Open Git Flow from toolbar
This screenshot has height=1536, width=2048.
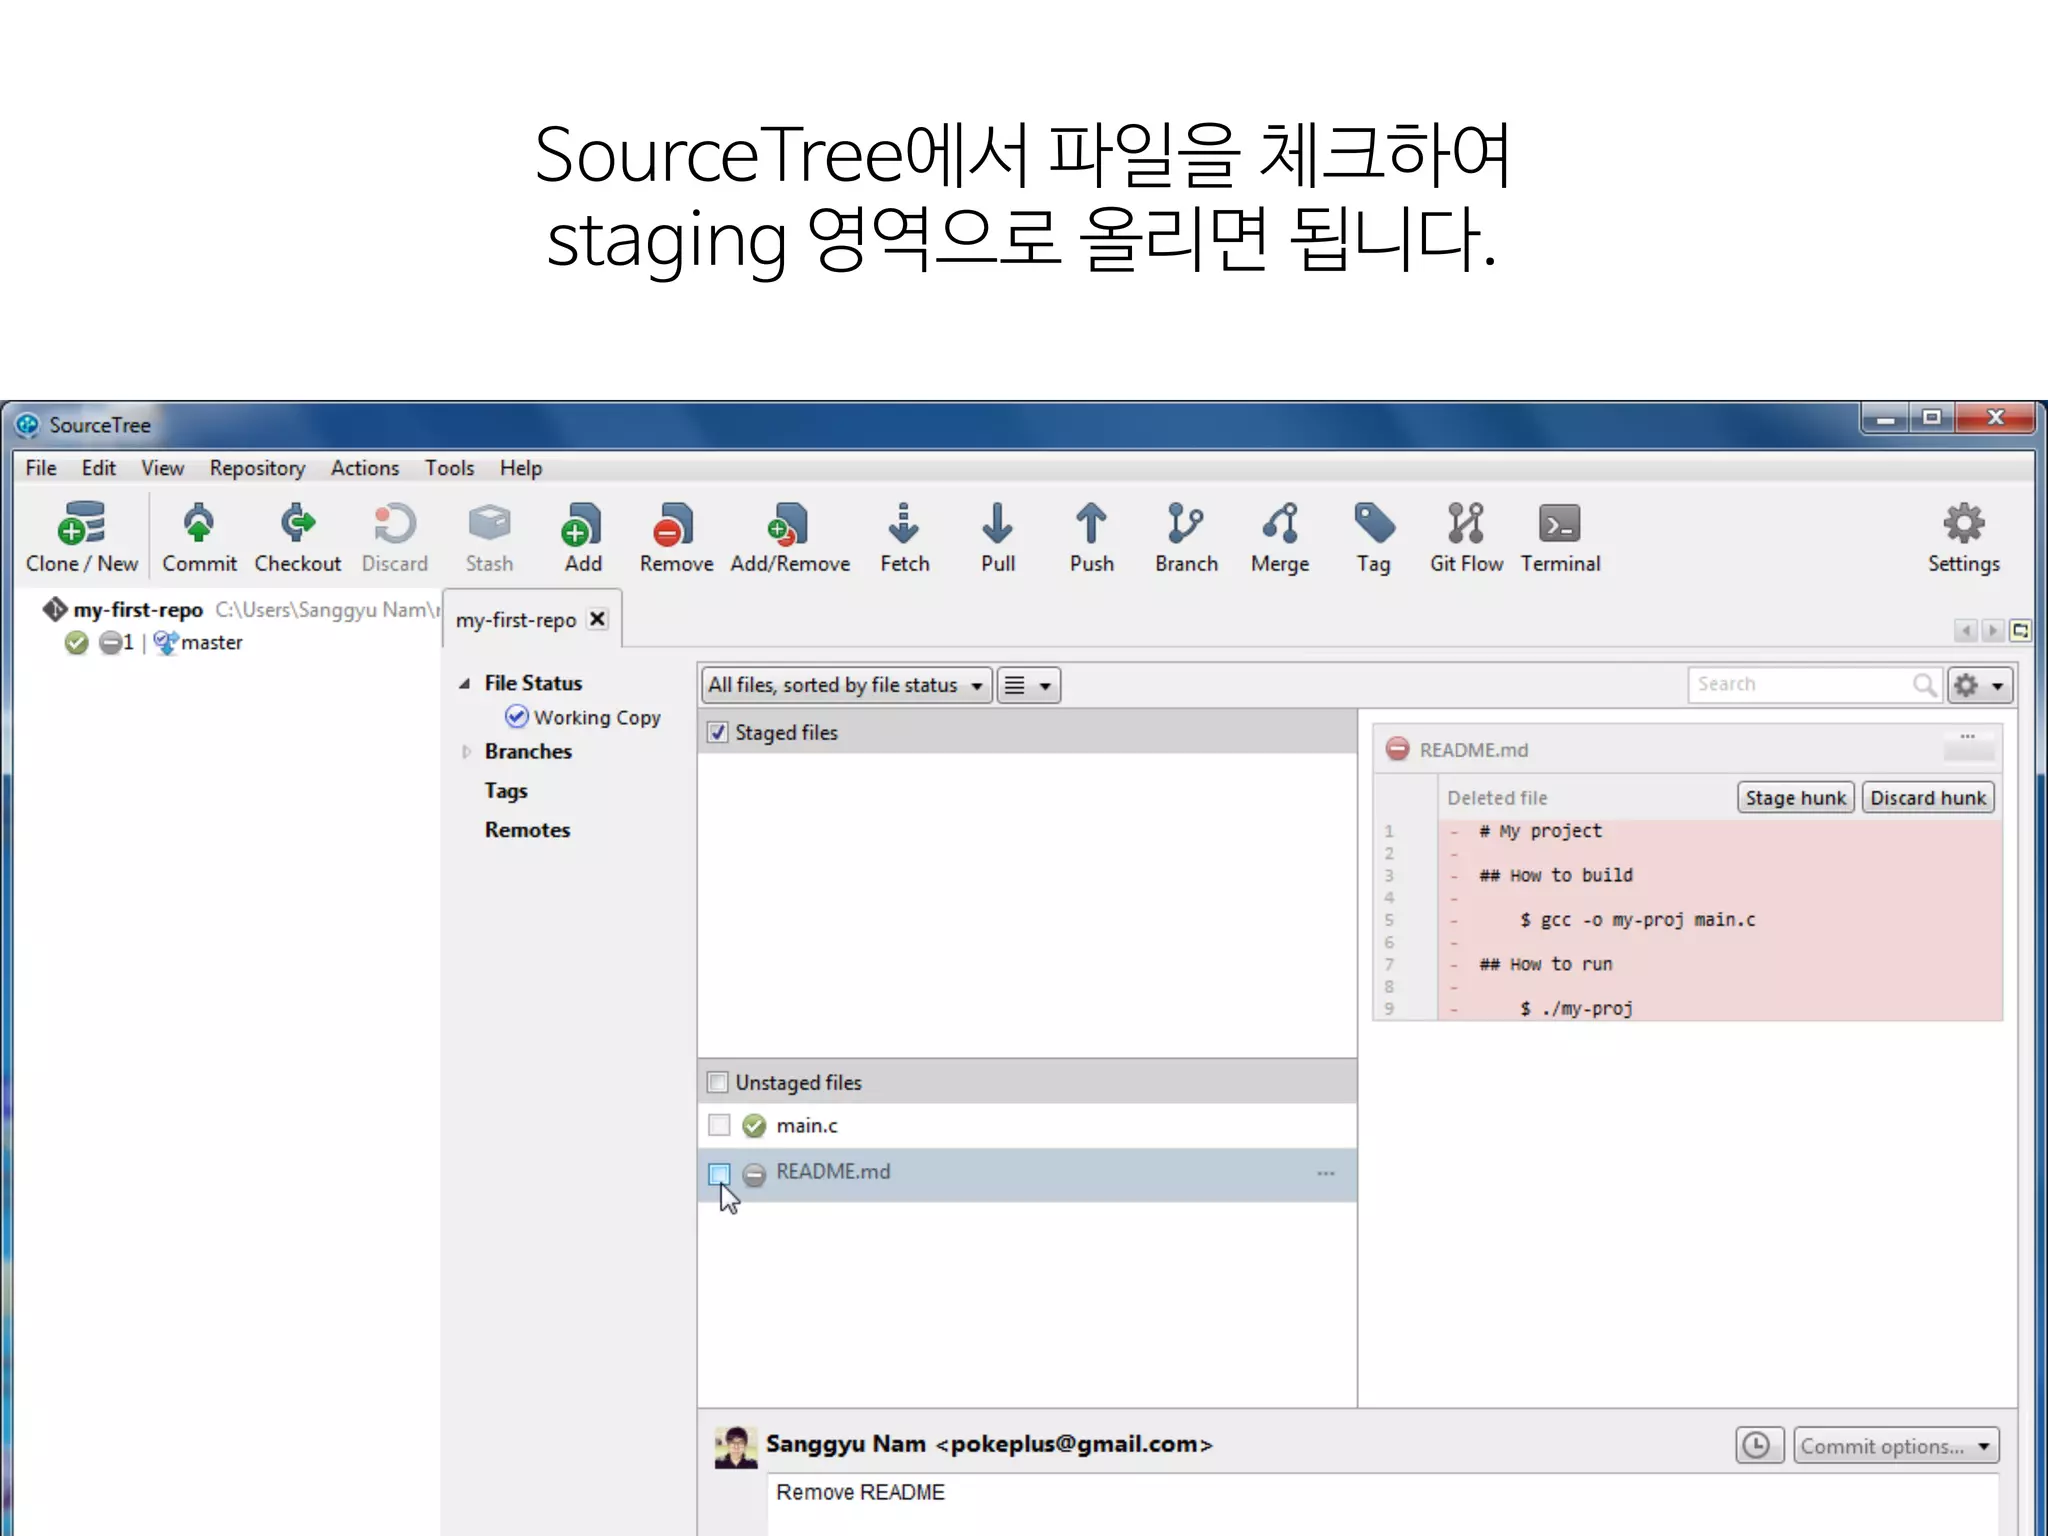[x=1466, y=537]
